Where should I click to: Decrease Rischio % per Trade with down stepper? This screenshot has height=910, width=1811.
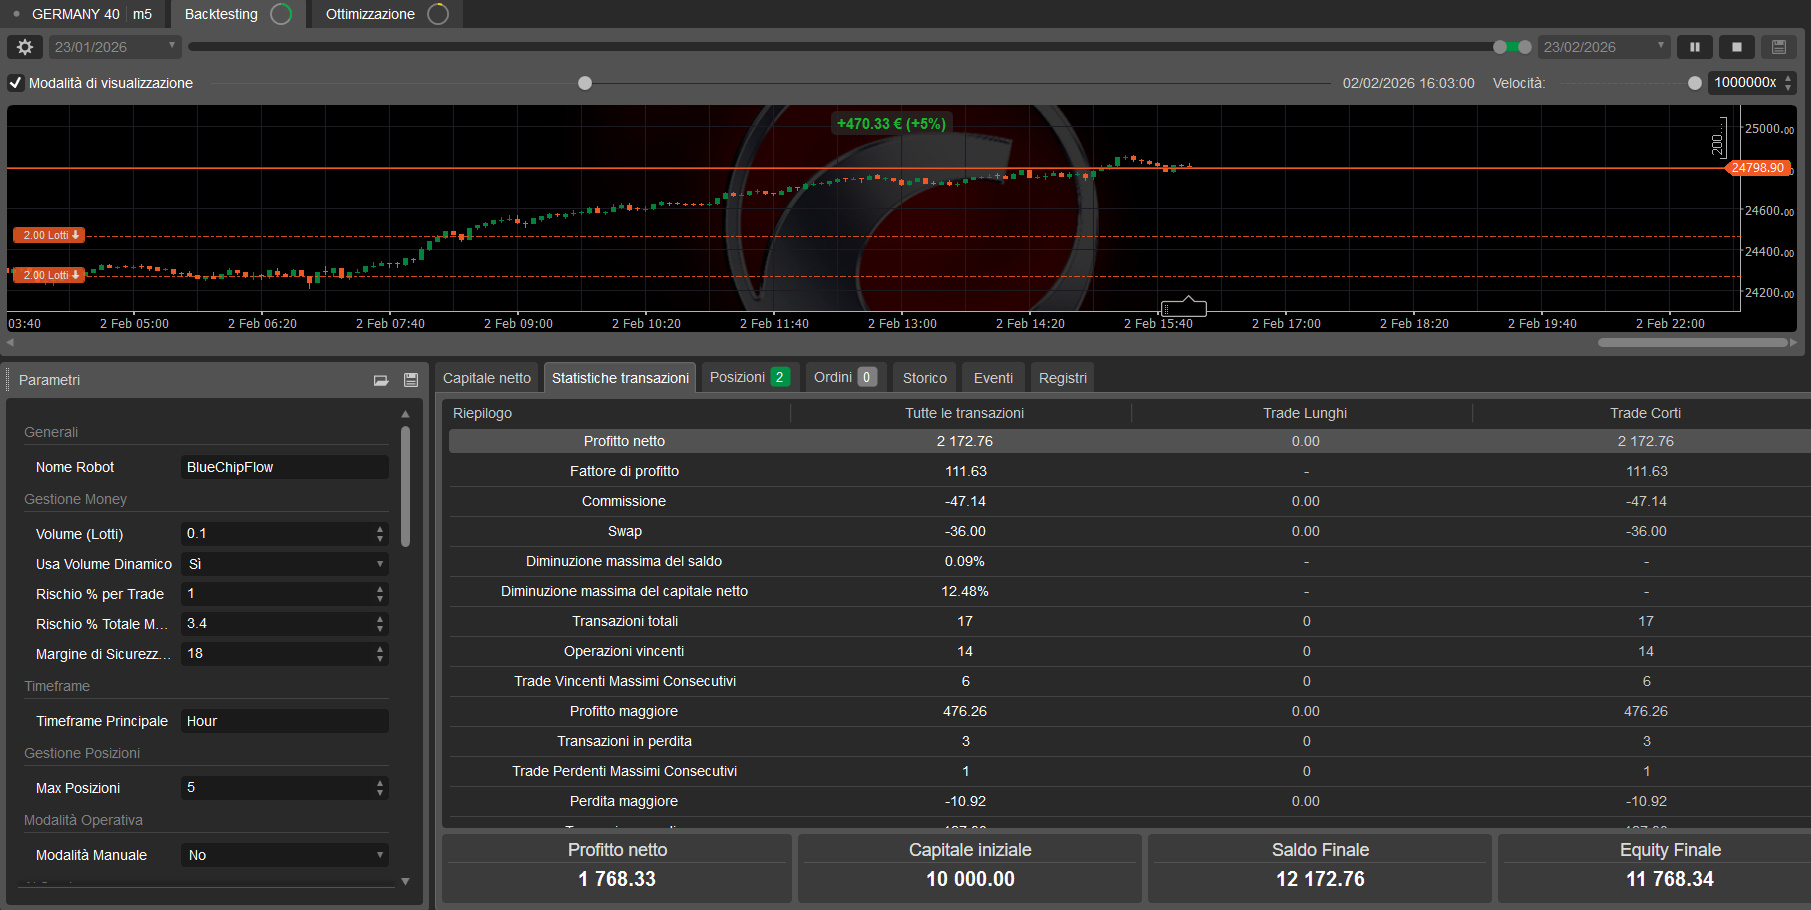point(379,599)
